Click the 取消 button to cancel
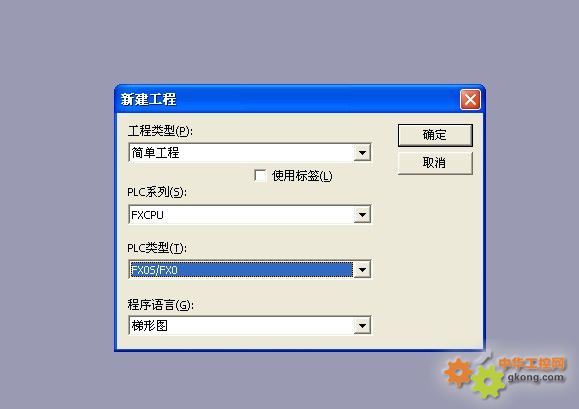This screenshot has width=579, height=409. (435, 163)
